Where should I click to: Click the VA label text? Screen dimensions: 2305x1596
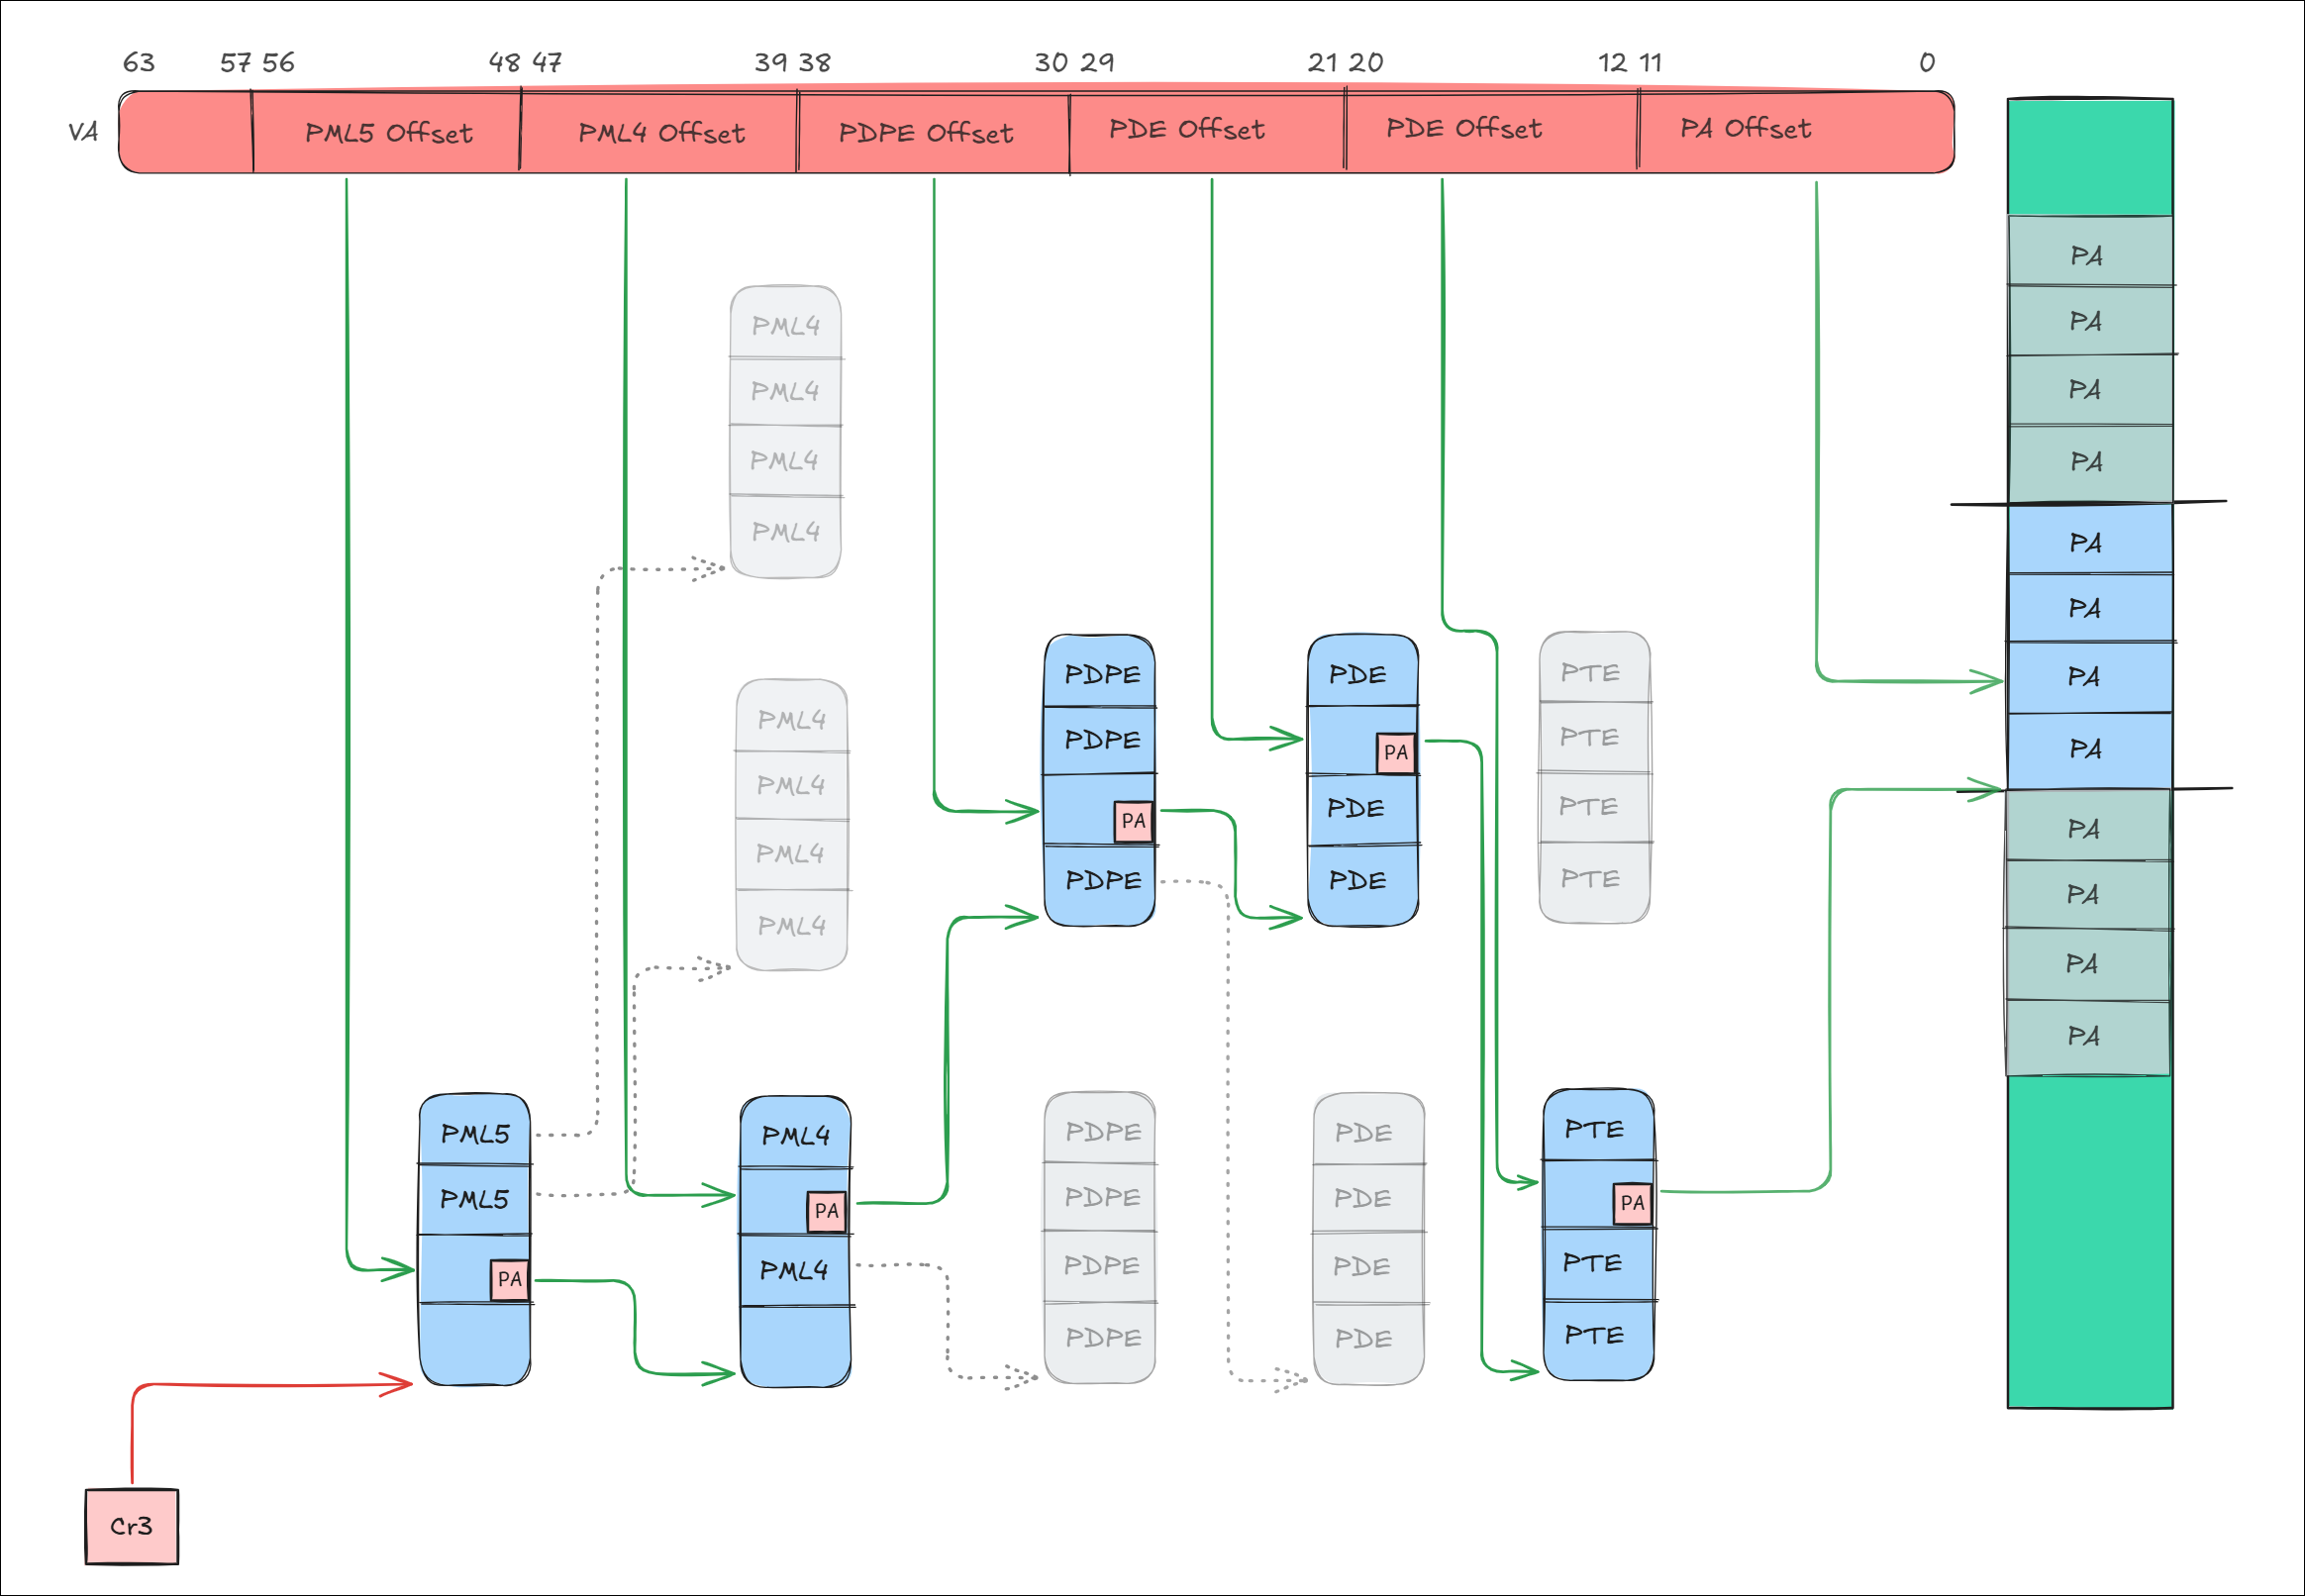pos(83,132)
